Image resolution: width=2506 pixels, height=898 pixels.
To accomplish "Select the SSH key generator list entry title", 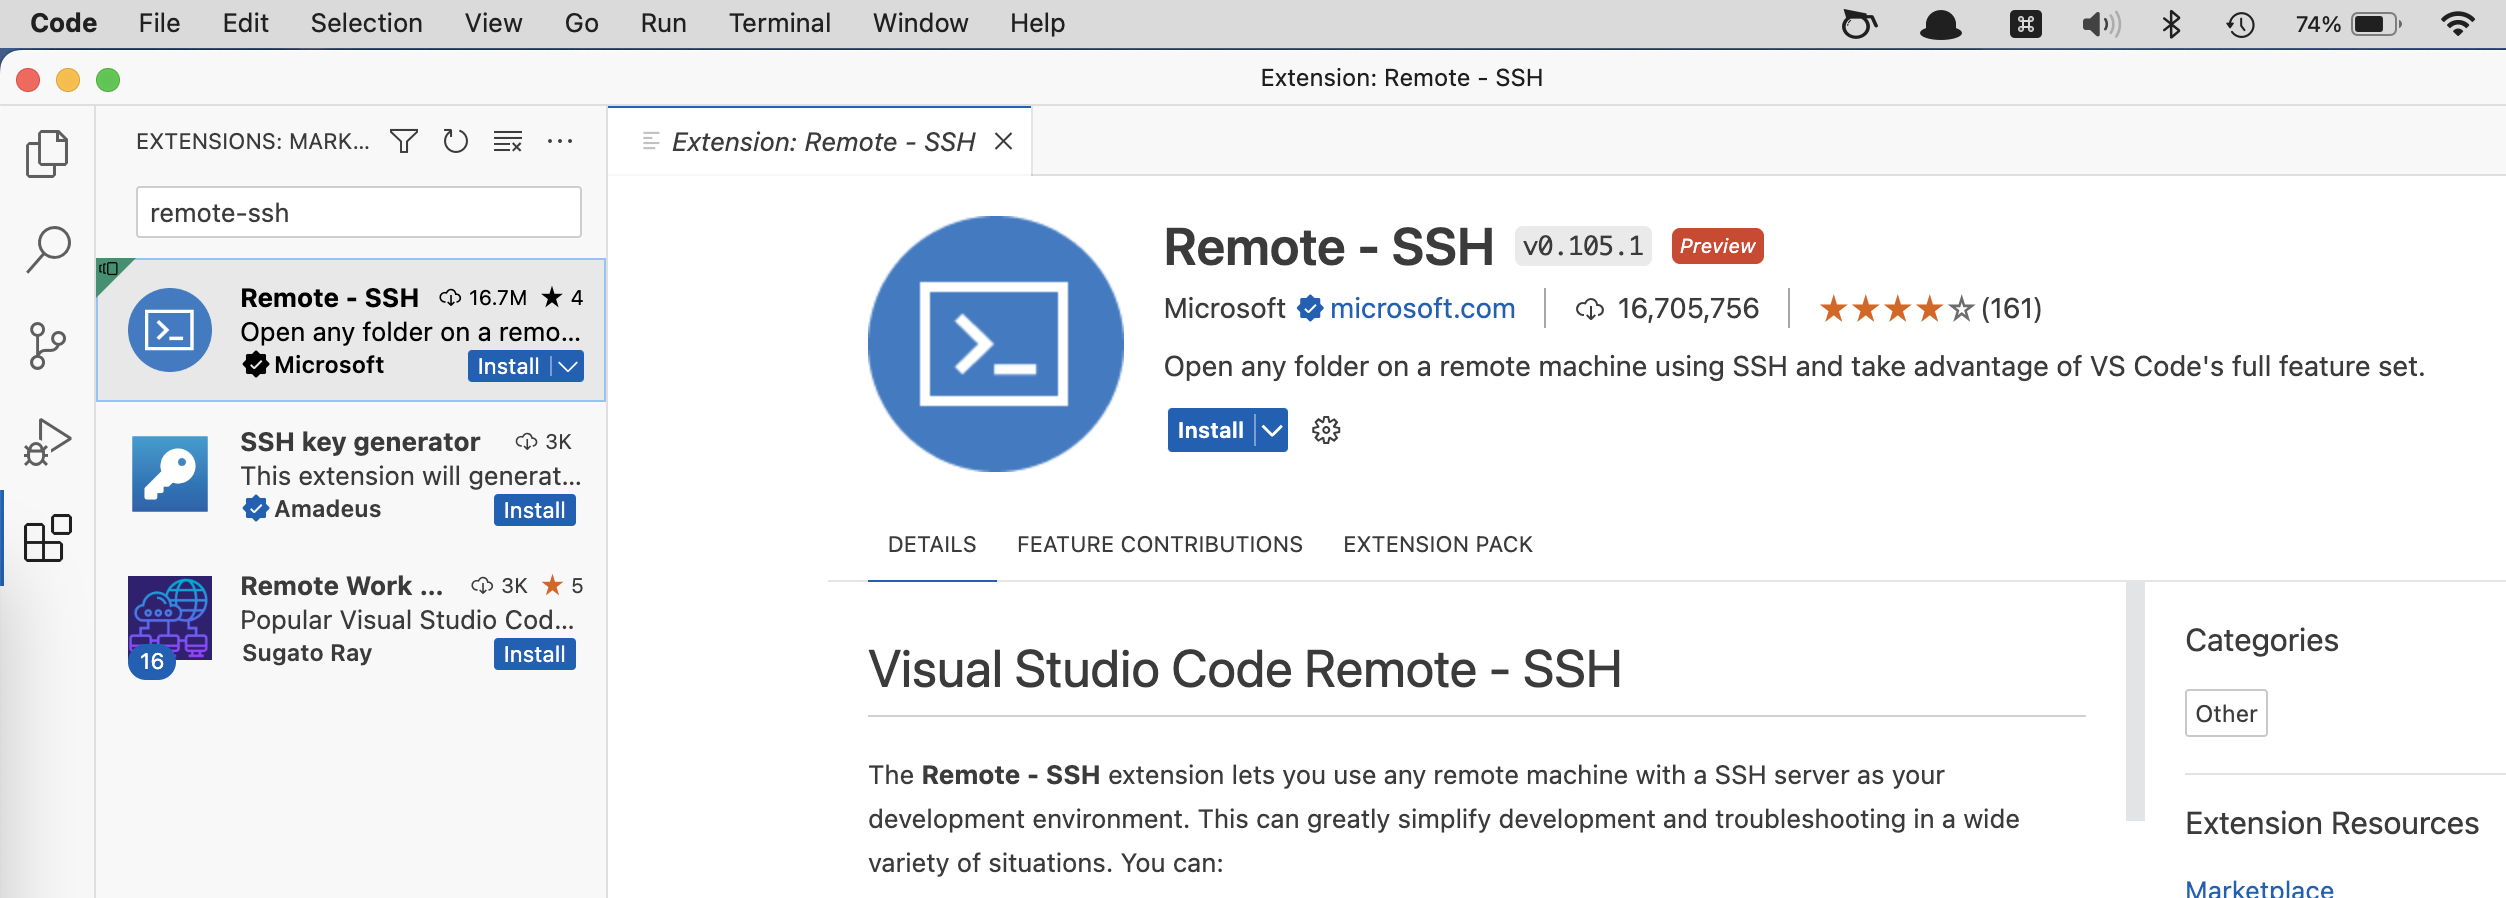I will click(x=360, y=441).
